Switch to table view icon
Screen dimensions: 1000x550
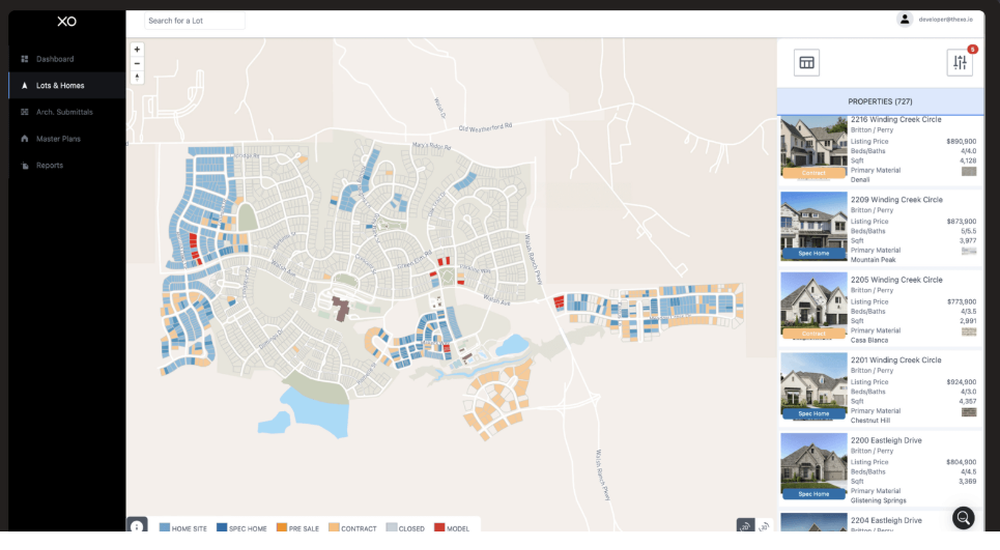tap(807, 63)
